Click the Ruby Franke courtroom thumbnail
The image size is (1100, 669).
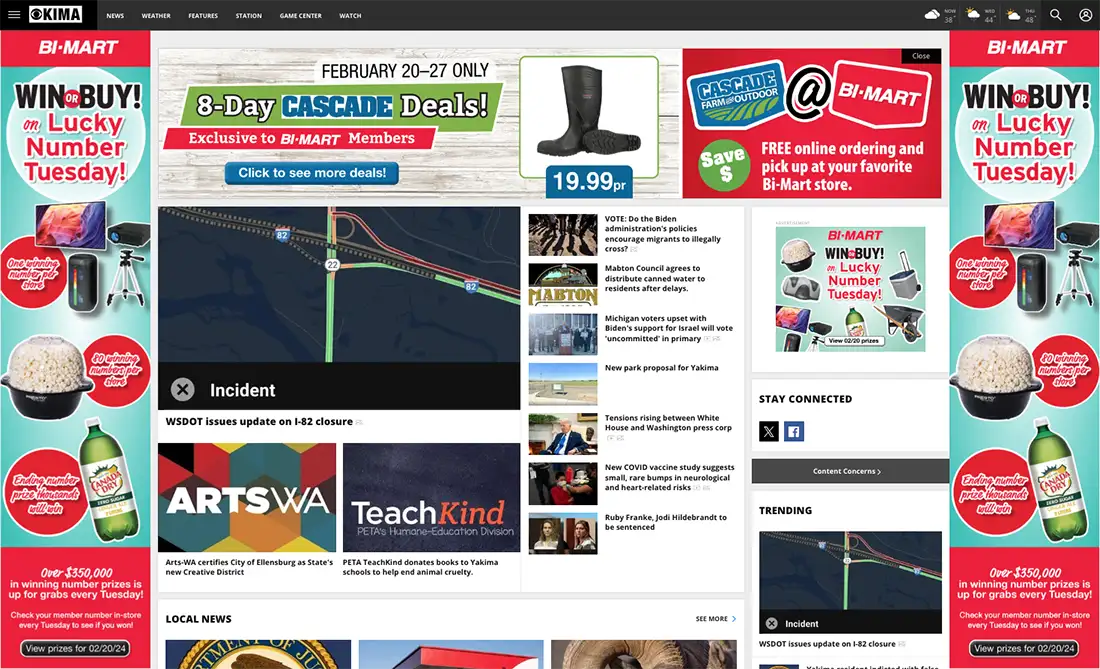click(563, 534)
